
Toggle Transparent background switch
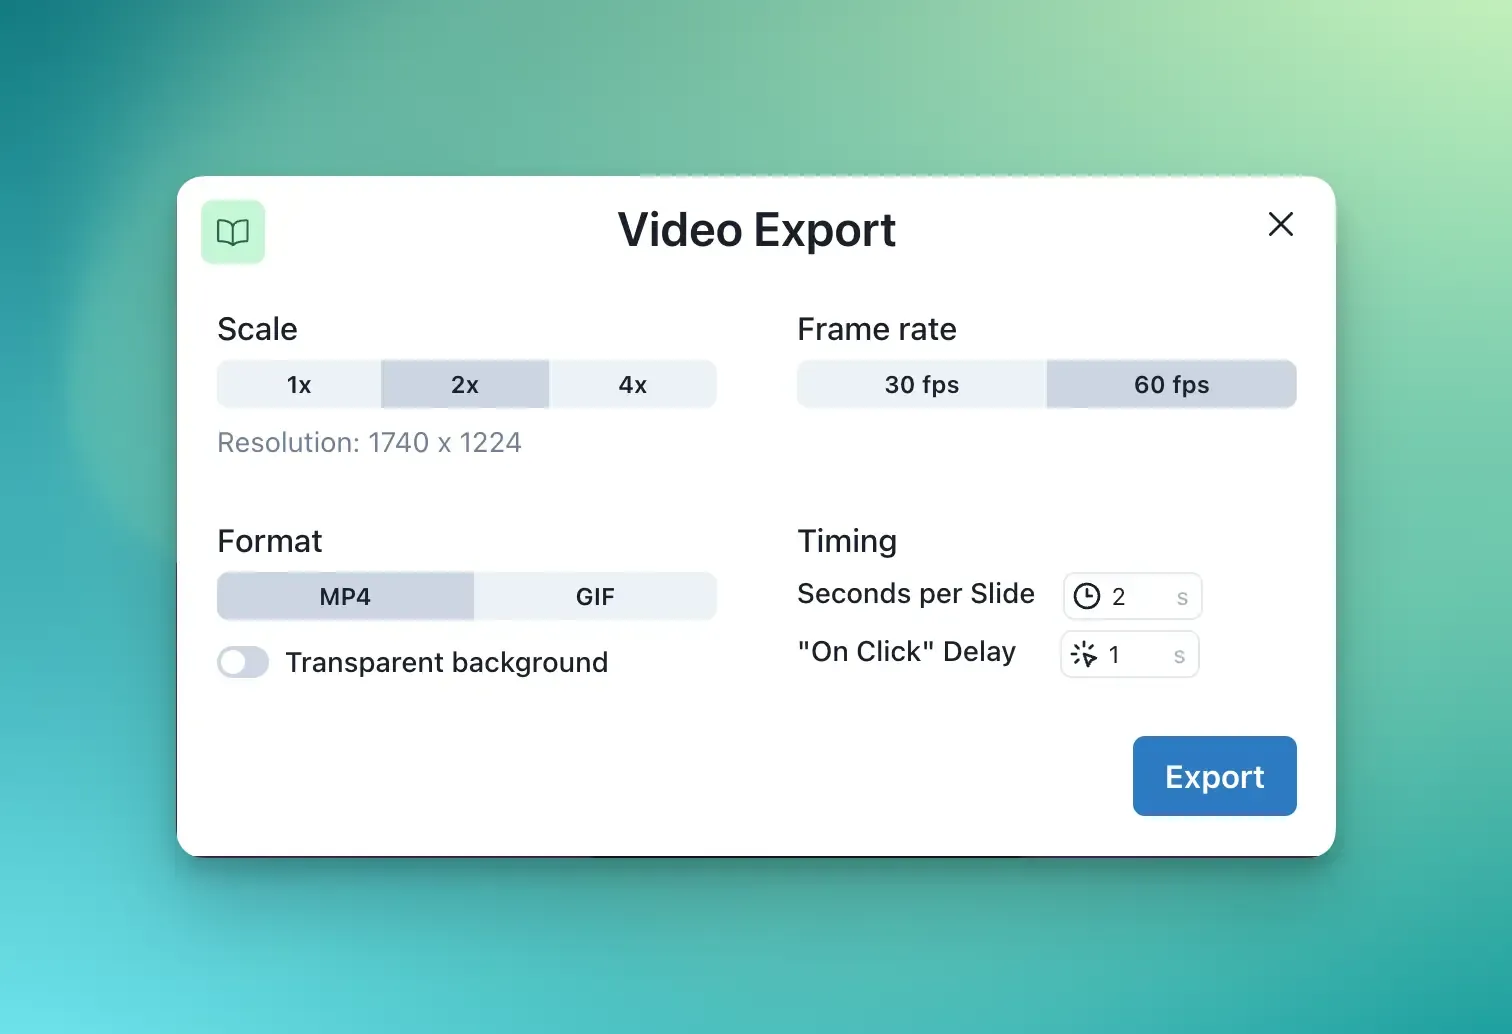coord(243,662)
